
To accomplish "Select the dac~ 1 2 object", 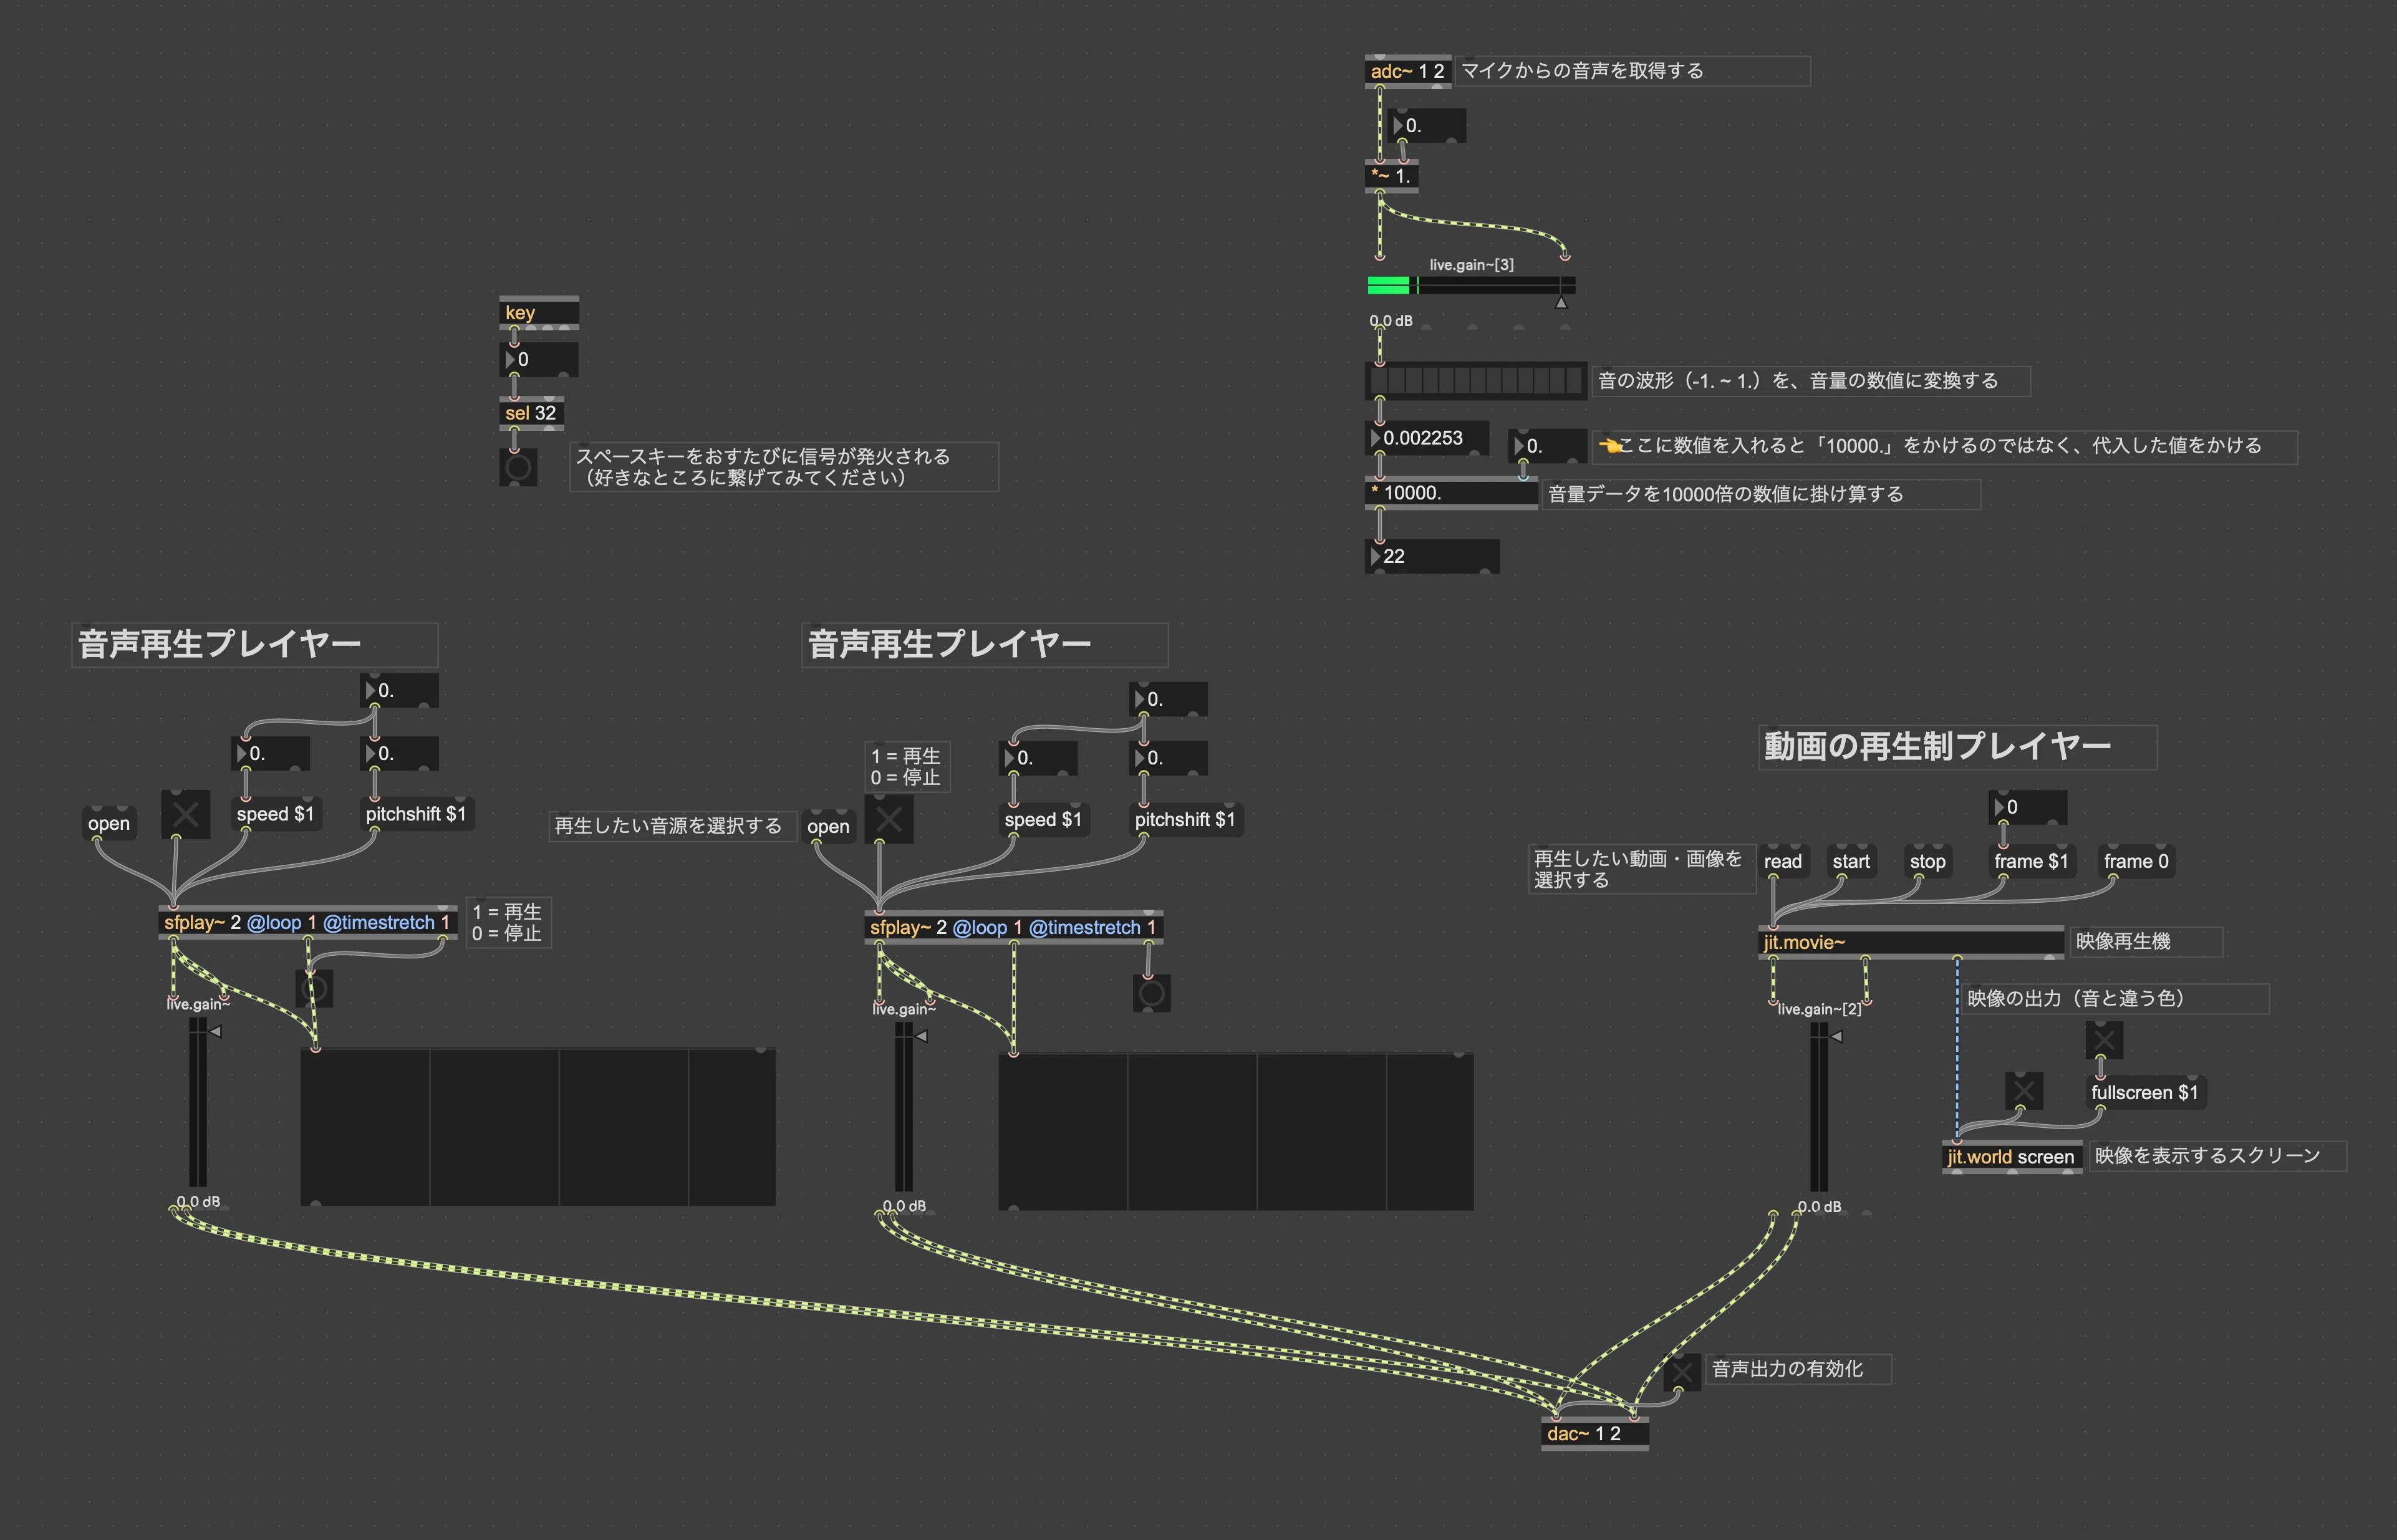I will click(x=1595, y=1434).
